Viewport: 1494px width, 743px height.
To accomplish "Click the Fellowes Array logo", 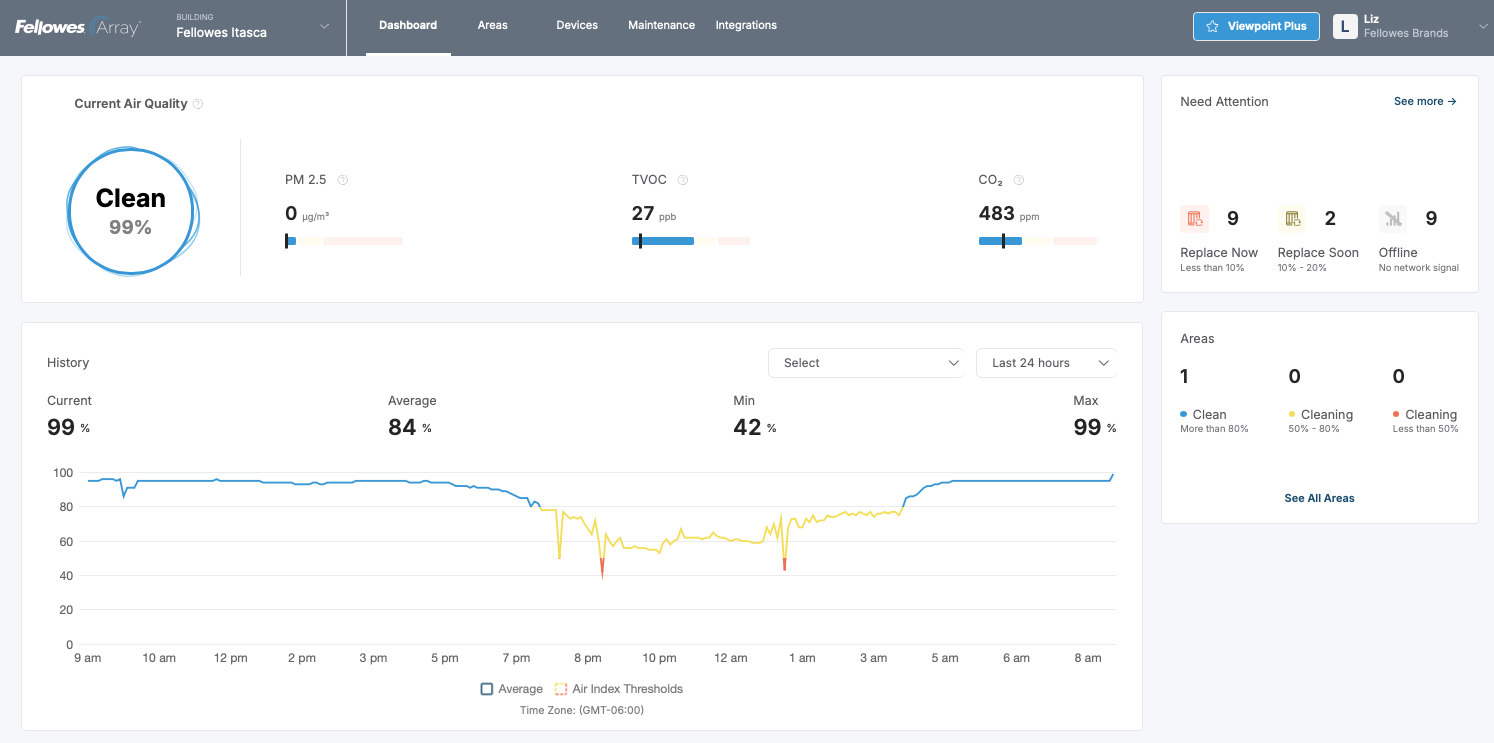I will [x=78, y=27].
